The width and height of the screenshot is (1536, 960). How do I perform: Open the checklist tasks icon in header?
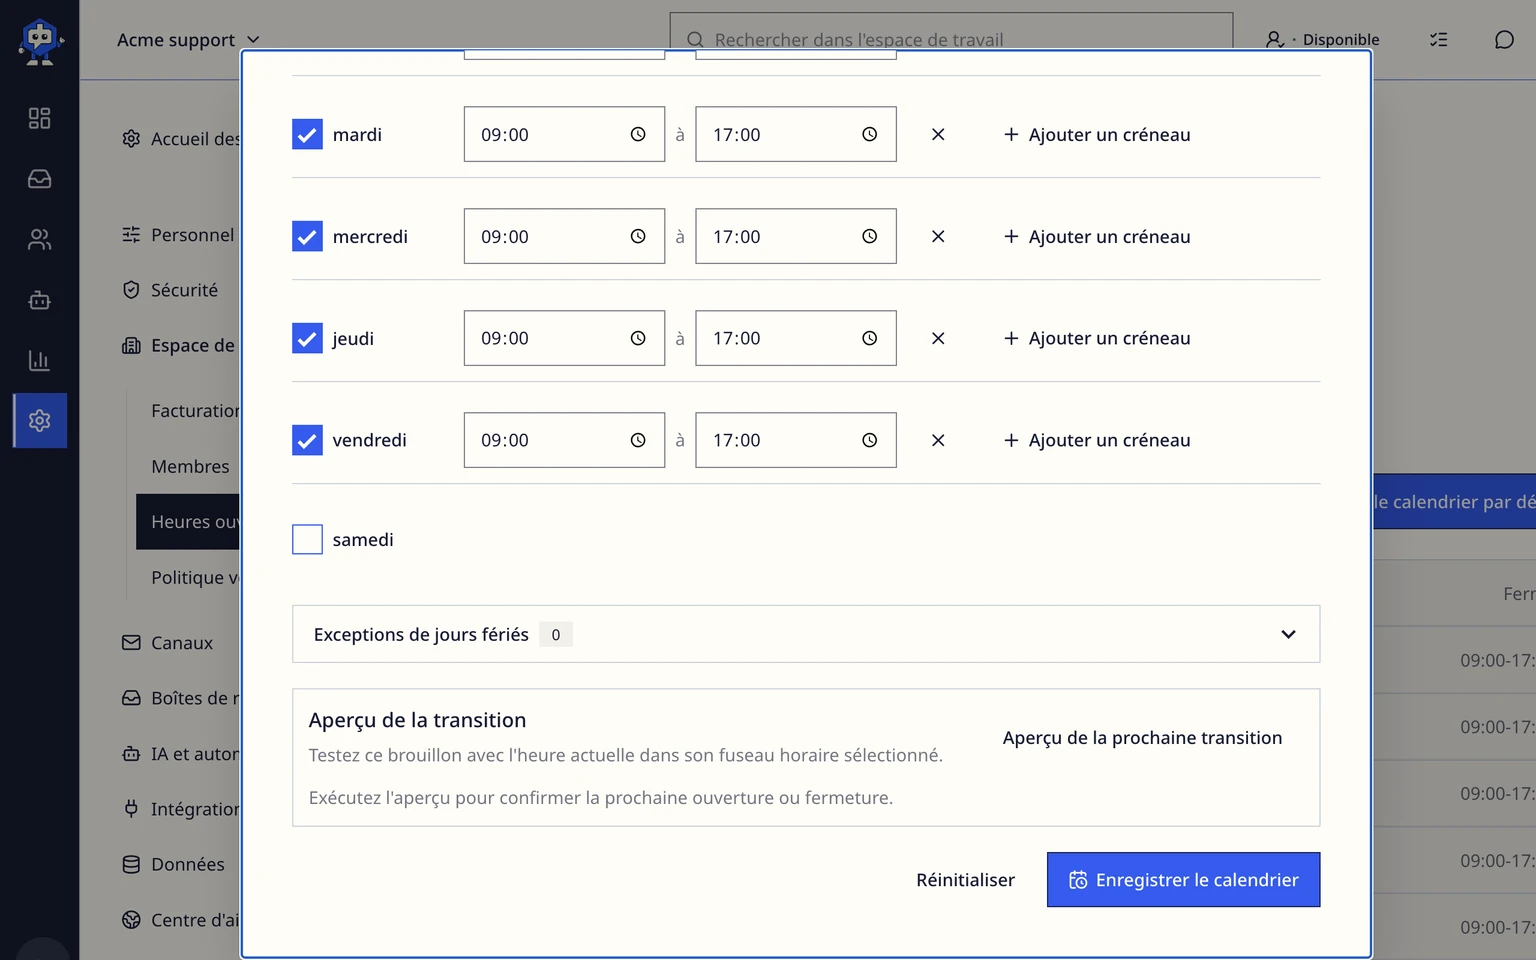tap(1439, 40)
